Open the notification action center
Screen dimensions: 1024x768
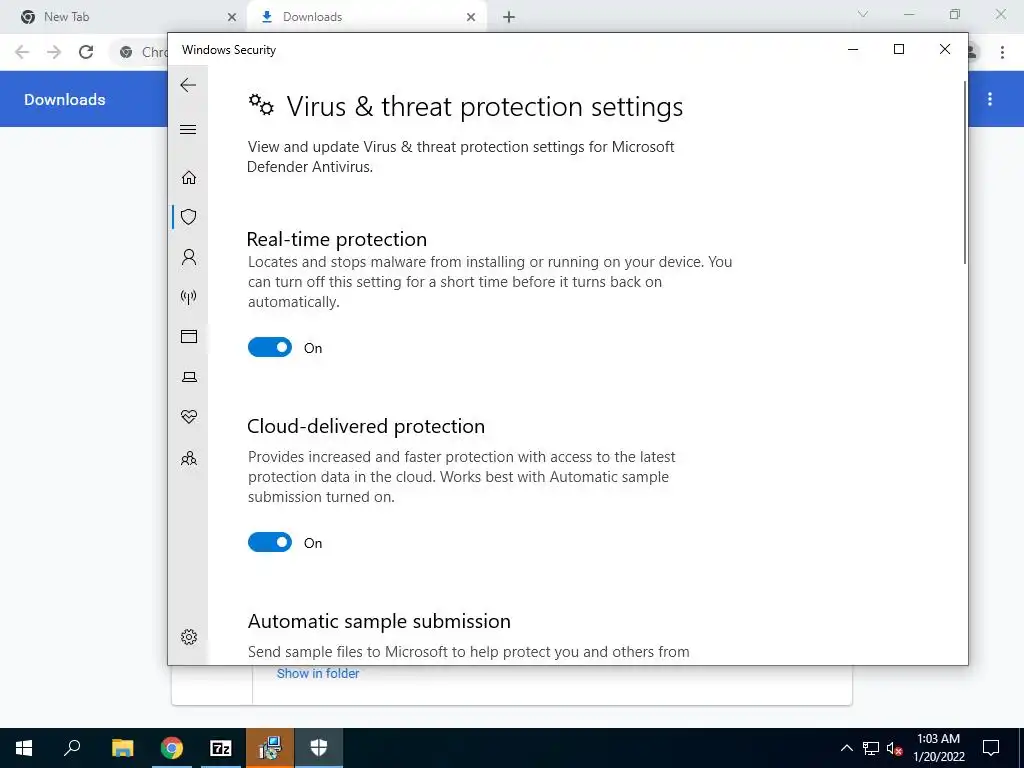[x=991, y=748]
